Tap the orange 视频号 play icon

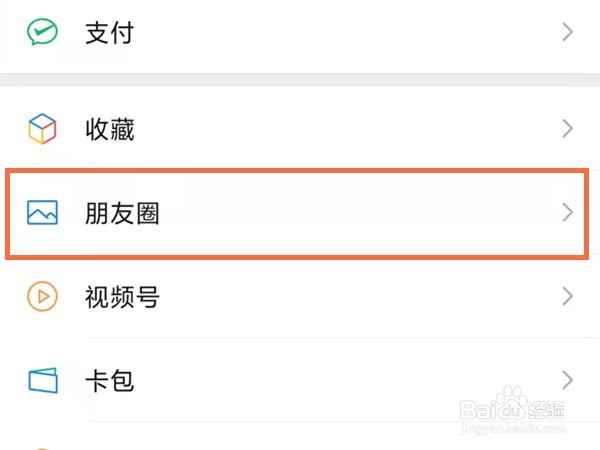pos(42,297)
